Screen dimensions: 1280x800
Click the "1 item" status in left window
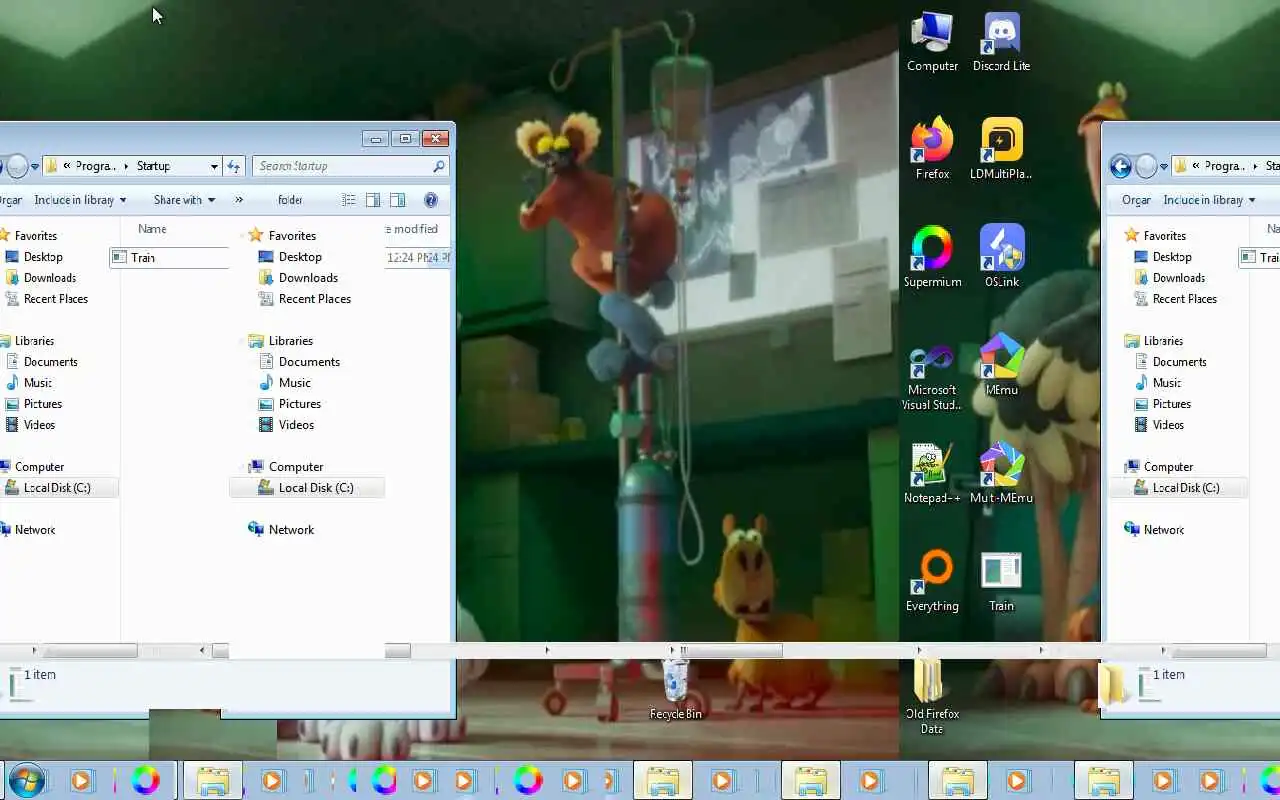(x=39, y=675)
